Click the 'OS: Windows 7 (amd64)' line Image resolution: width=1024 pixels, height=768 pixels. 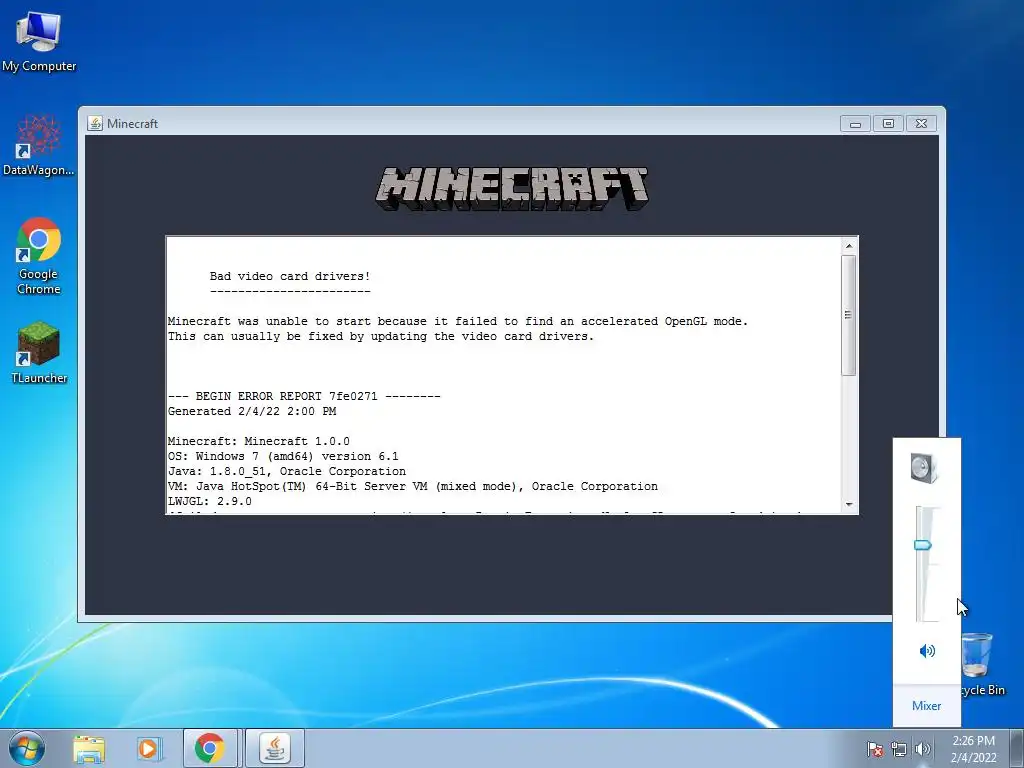click(283, 456)
